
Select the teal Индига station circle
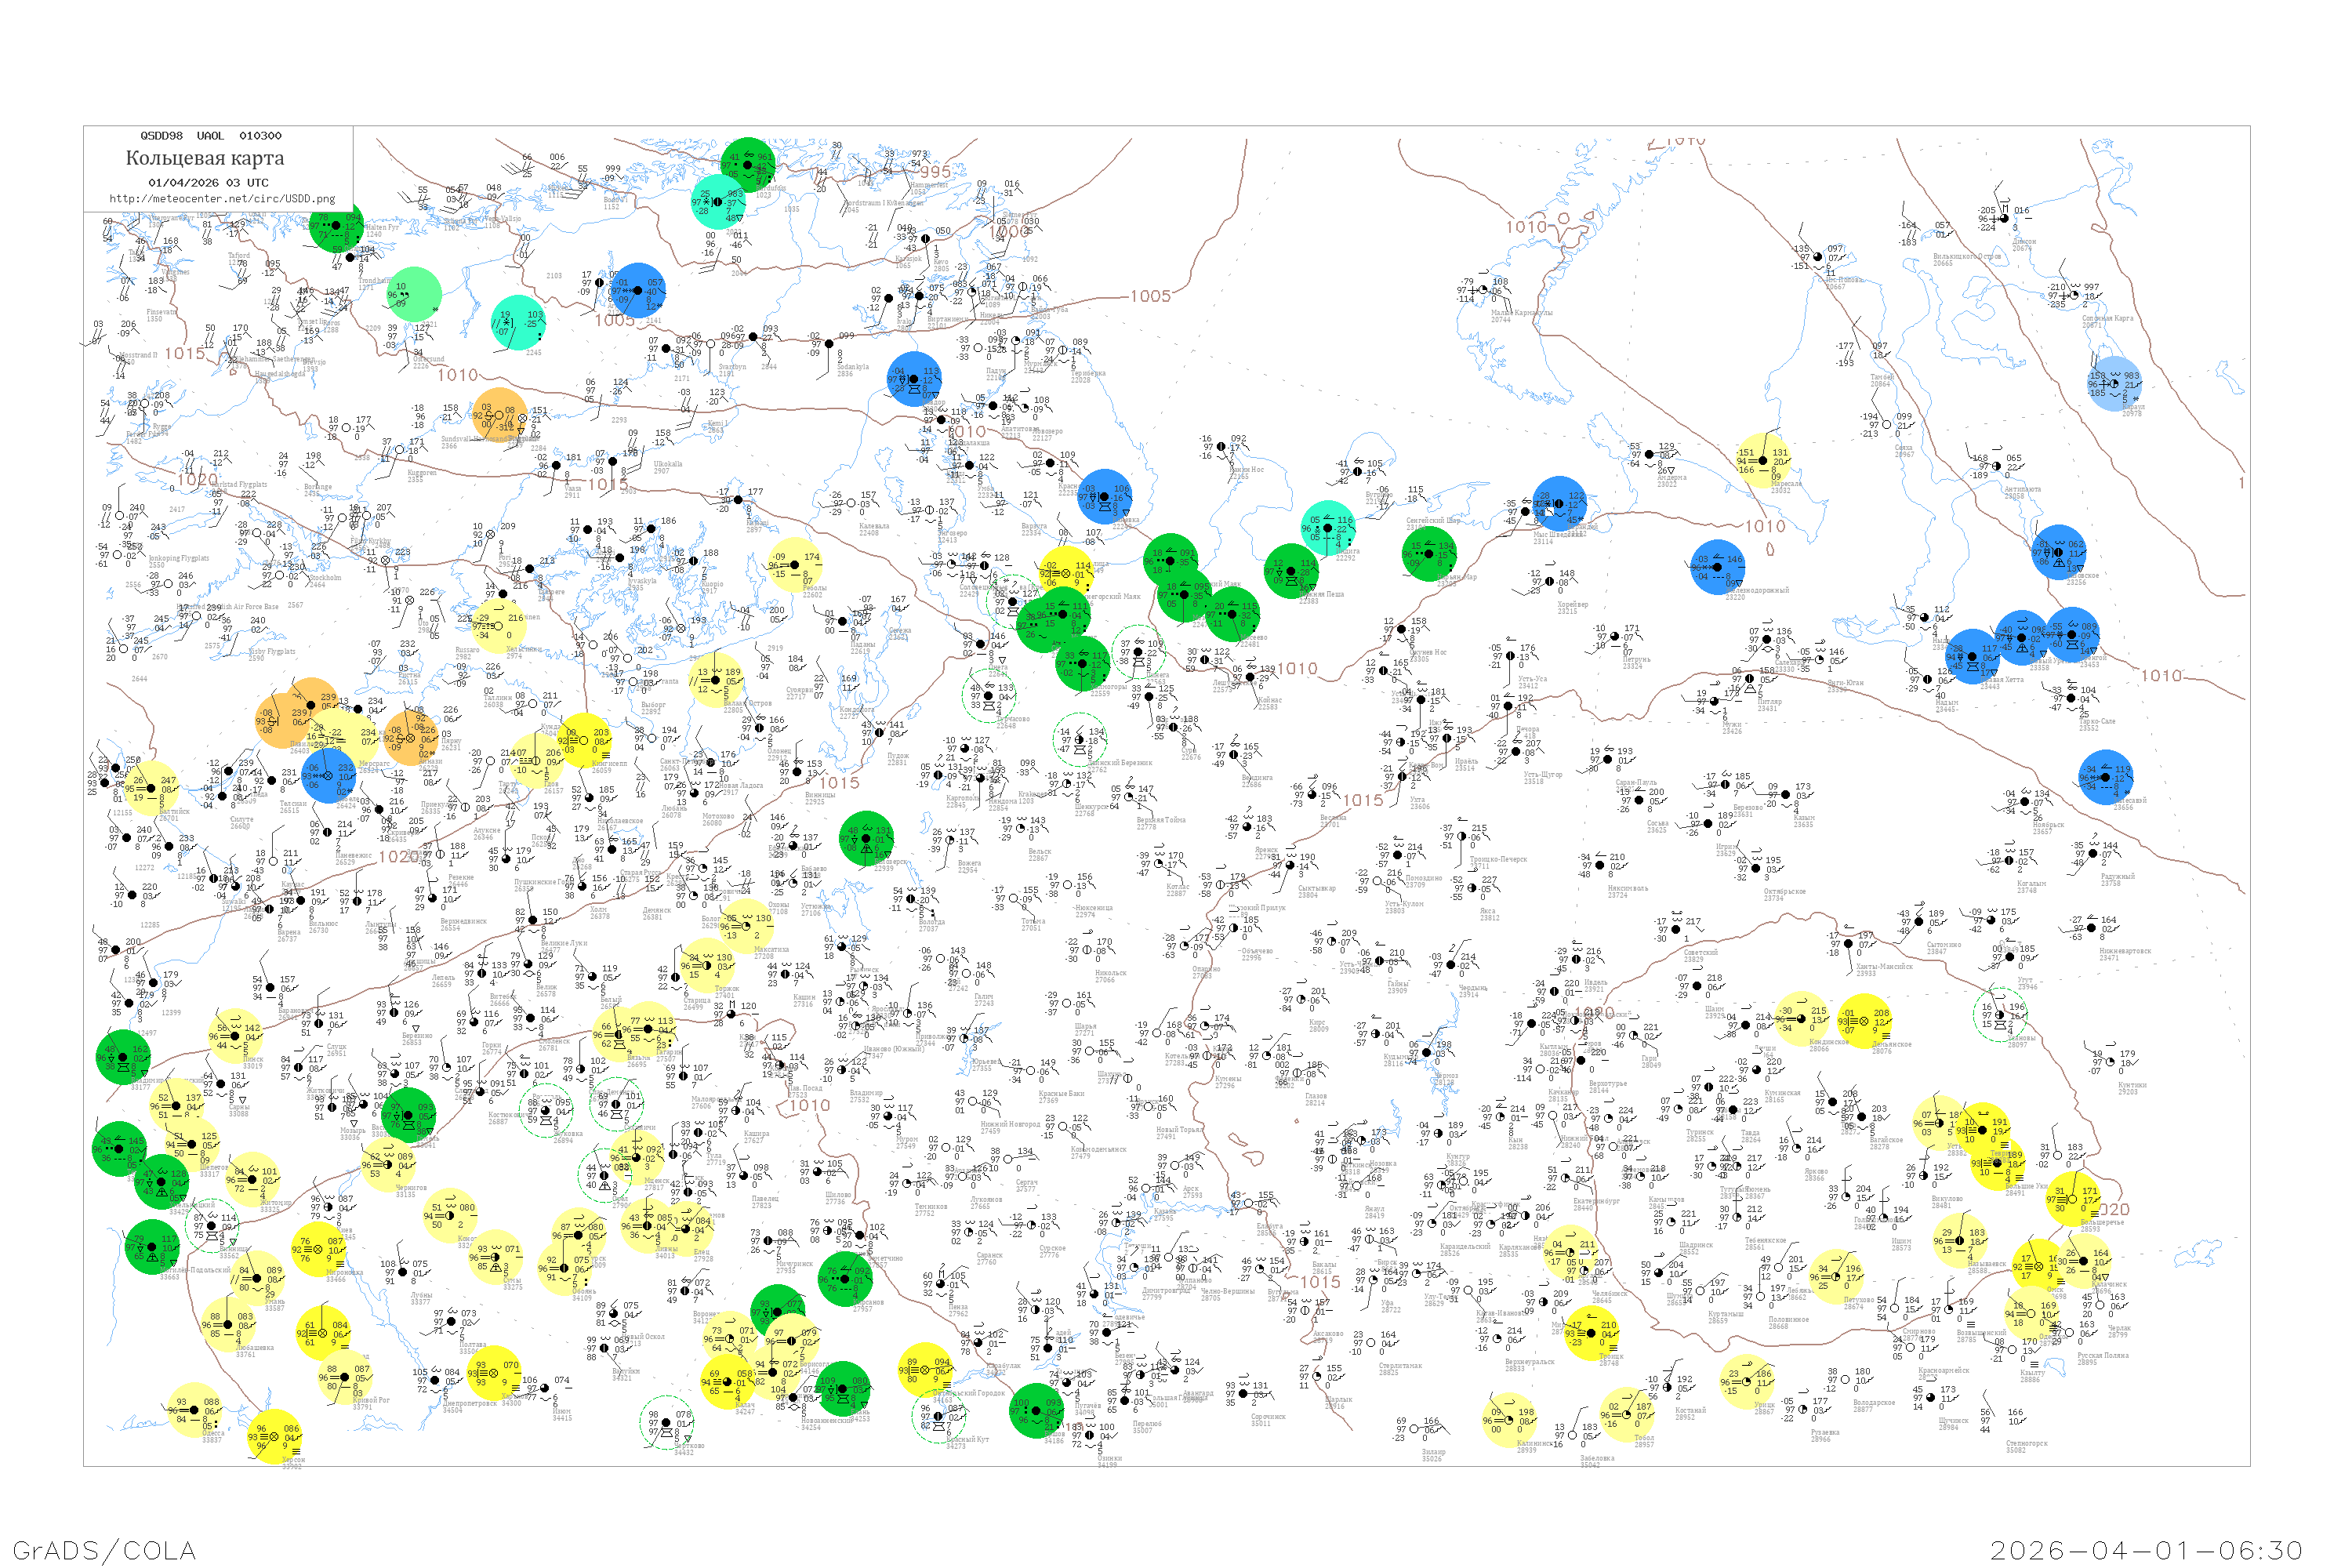[x=1328, y=527]
